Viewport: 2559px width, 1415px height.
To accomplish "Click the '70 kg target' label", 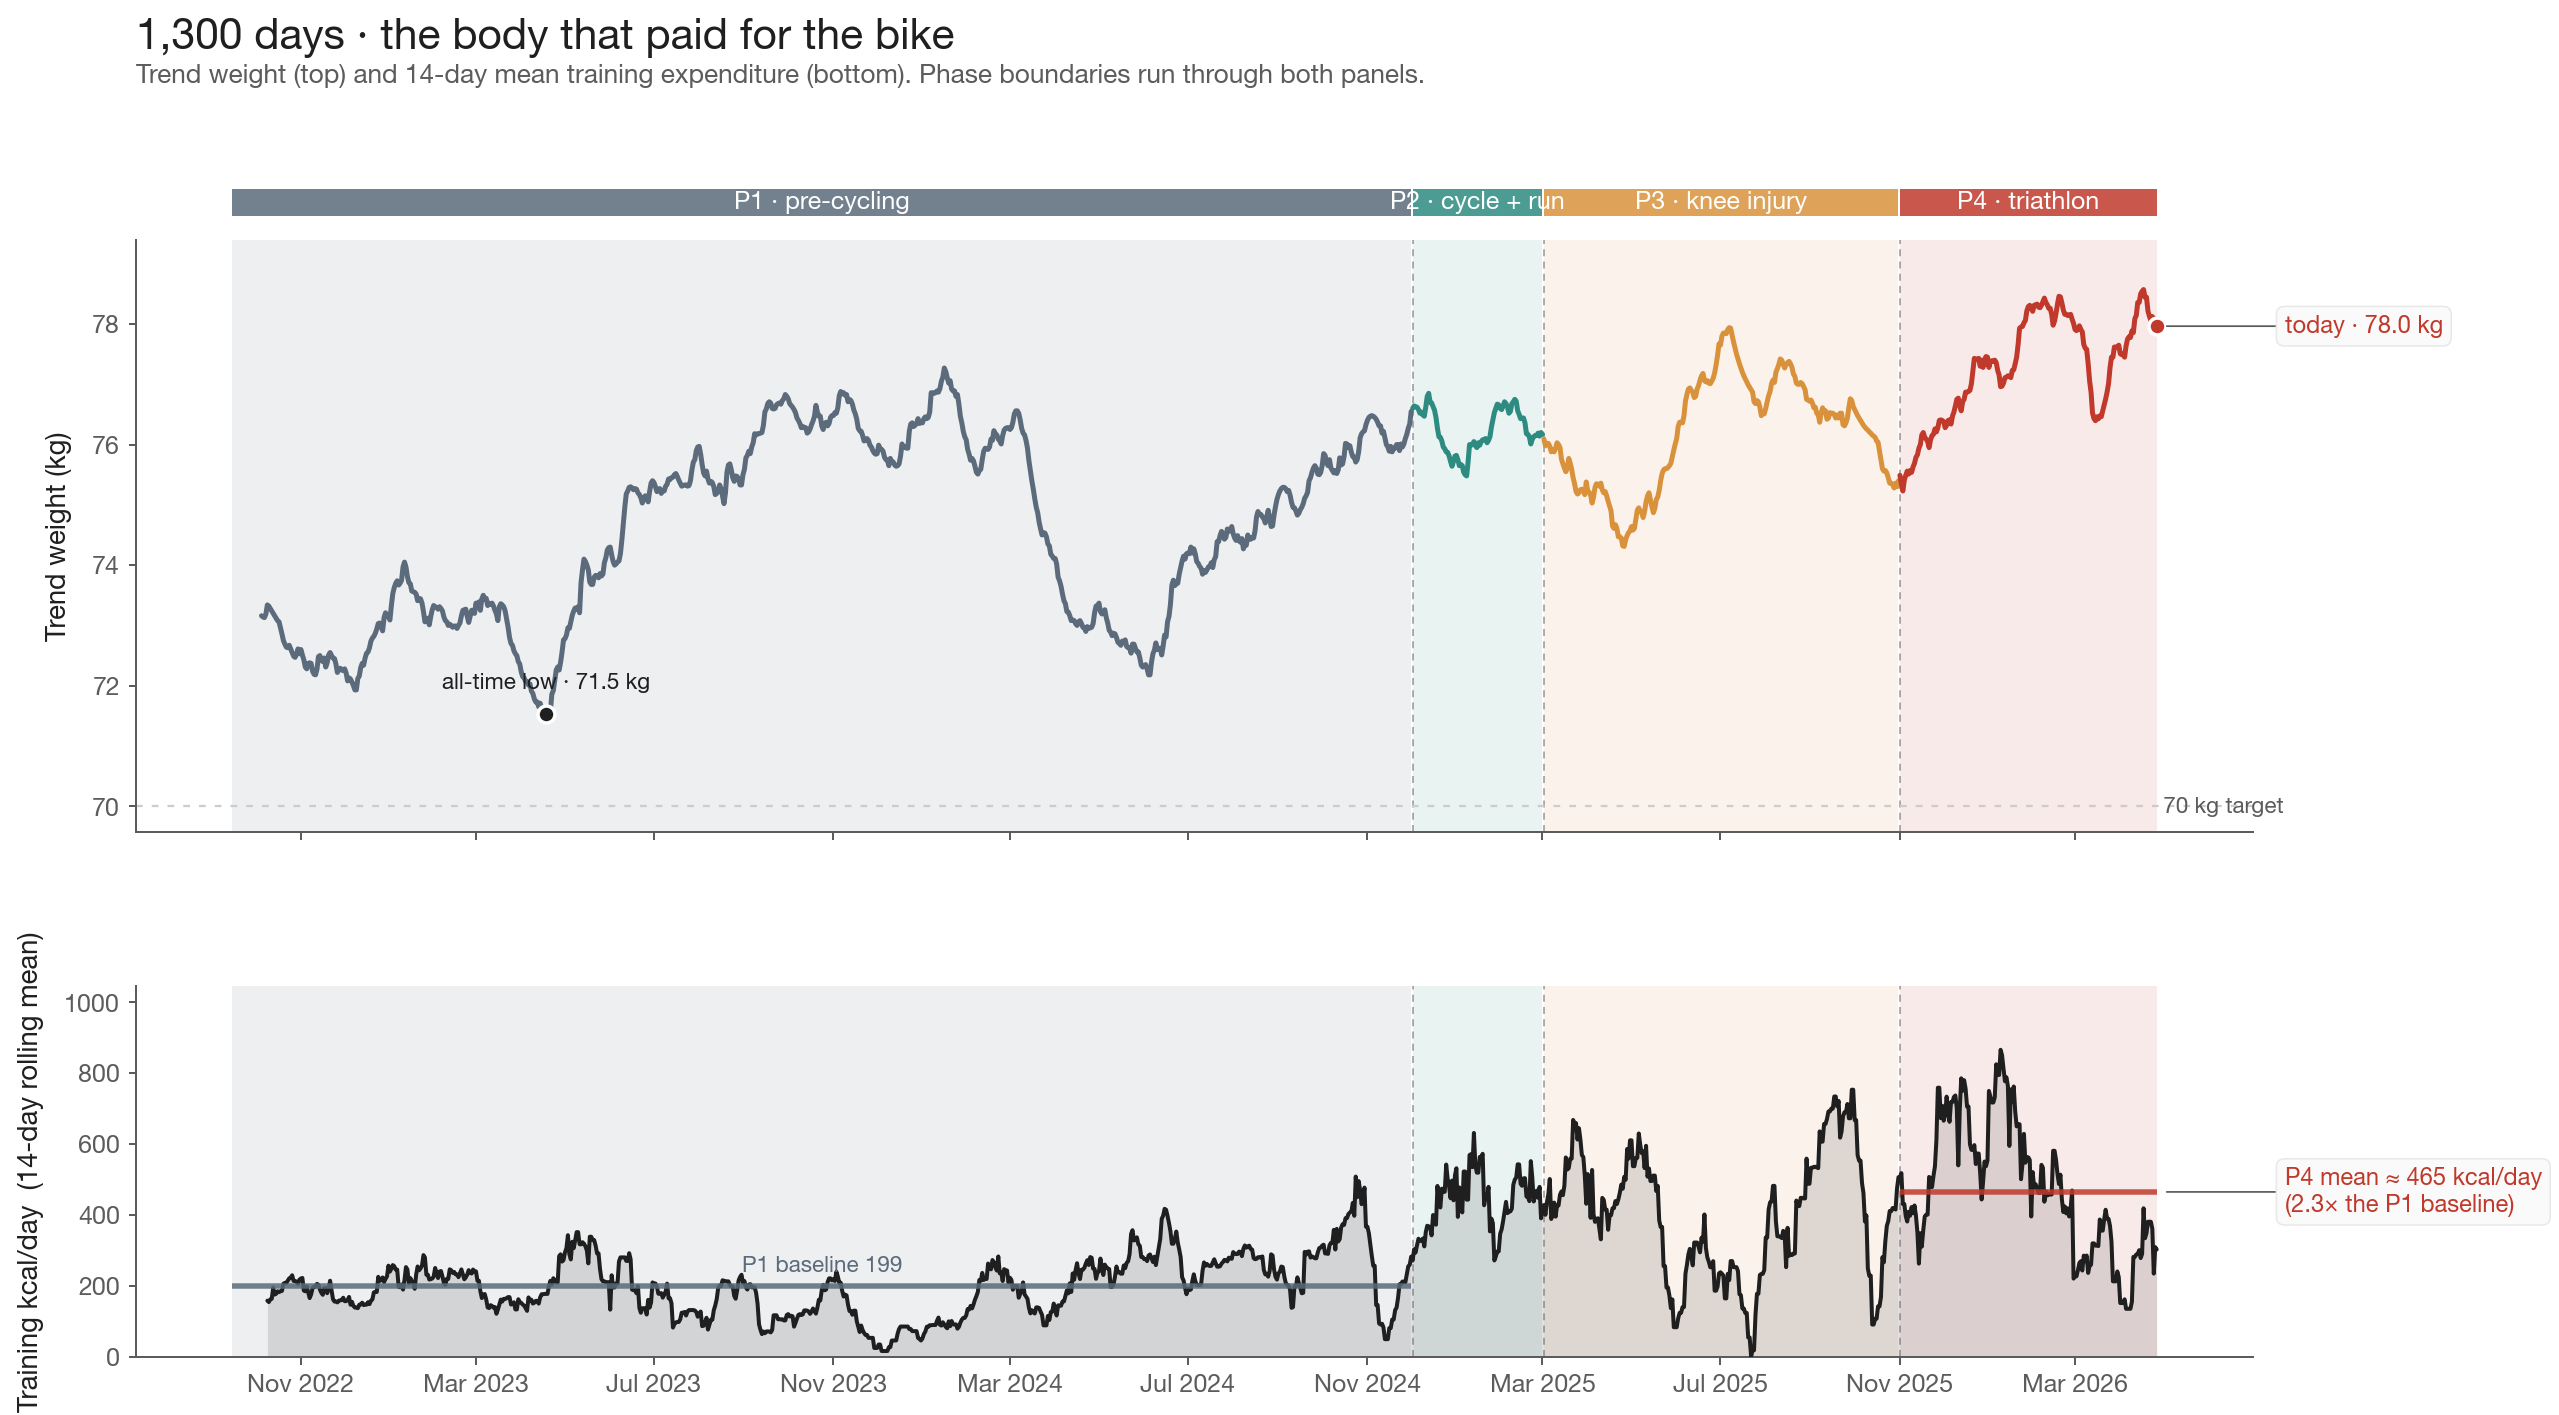I will coord(2222,806).
